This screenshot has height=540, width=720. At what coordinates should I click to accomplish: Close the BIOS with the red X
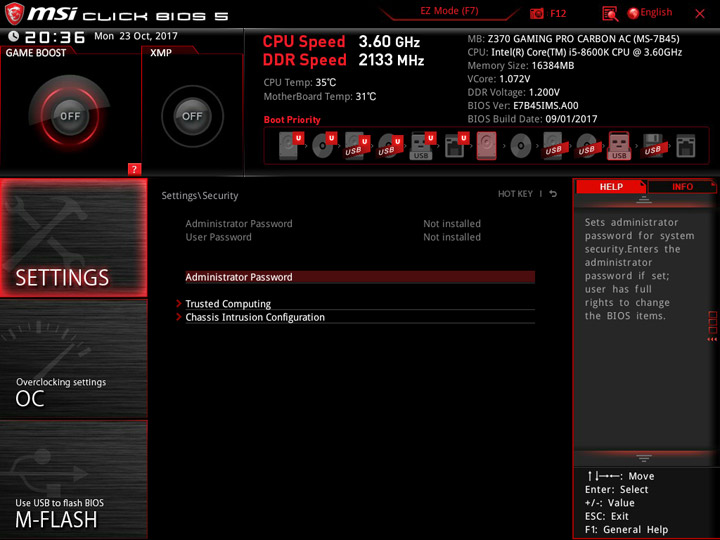click(x=700, y=14)
